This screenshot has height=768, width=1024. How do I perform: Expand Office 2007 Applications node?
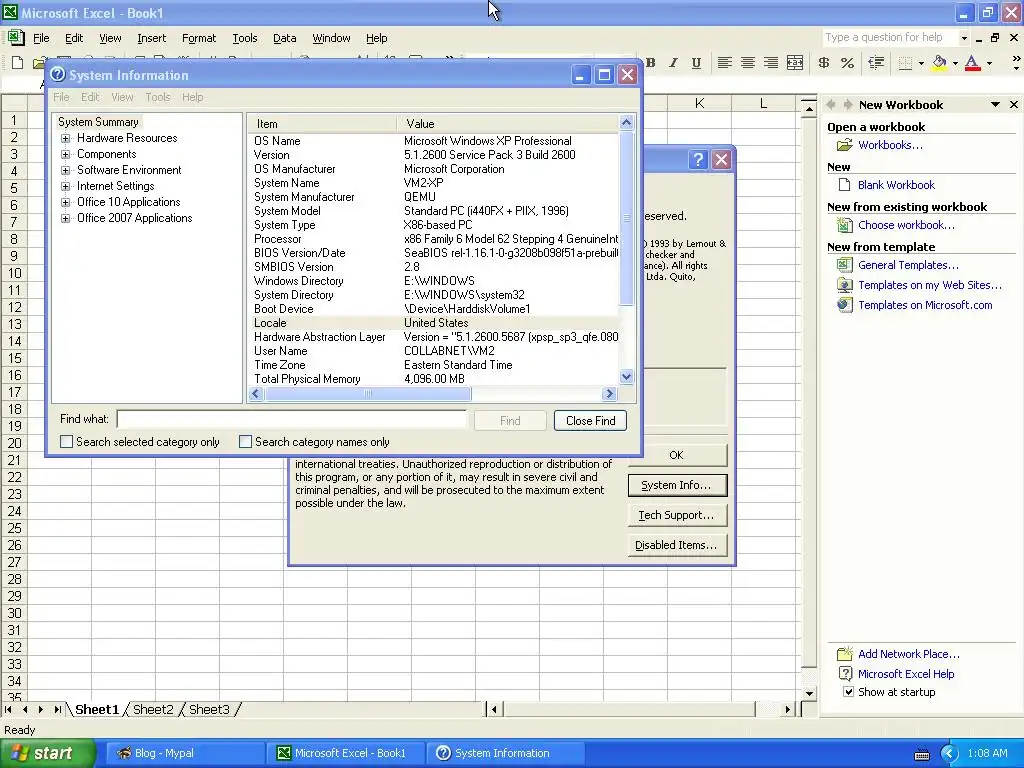[x=65, y=218]
